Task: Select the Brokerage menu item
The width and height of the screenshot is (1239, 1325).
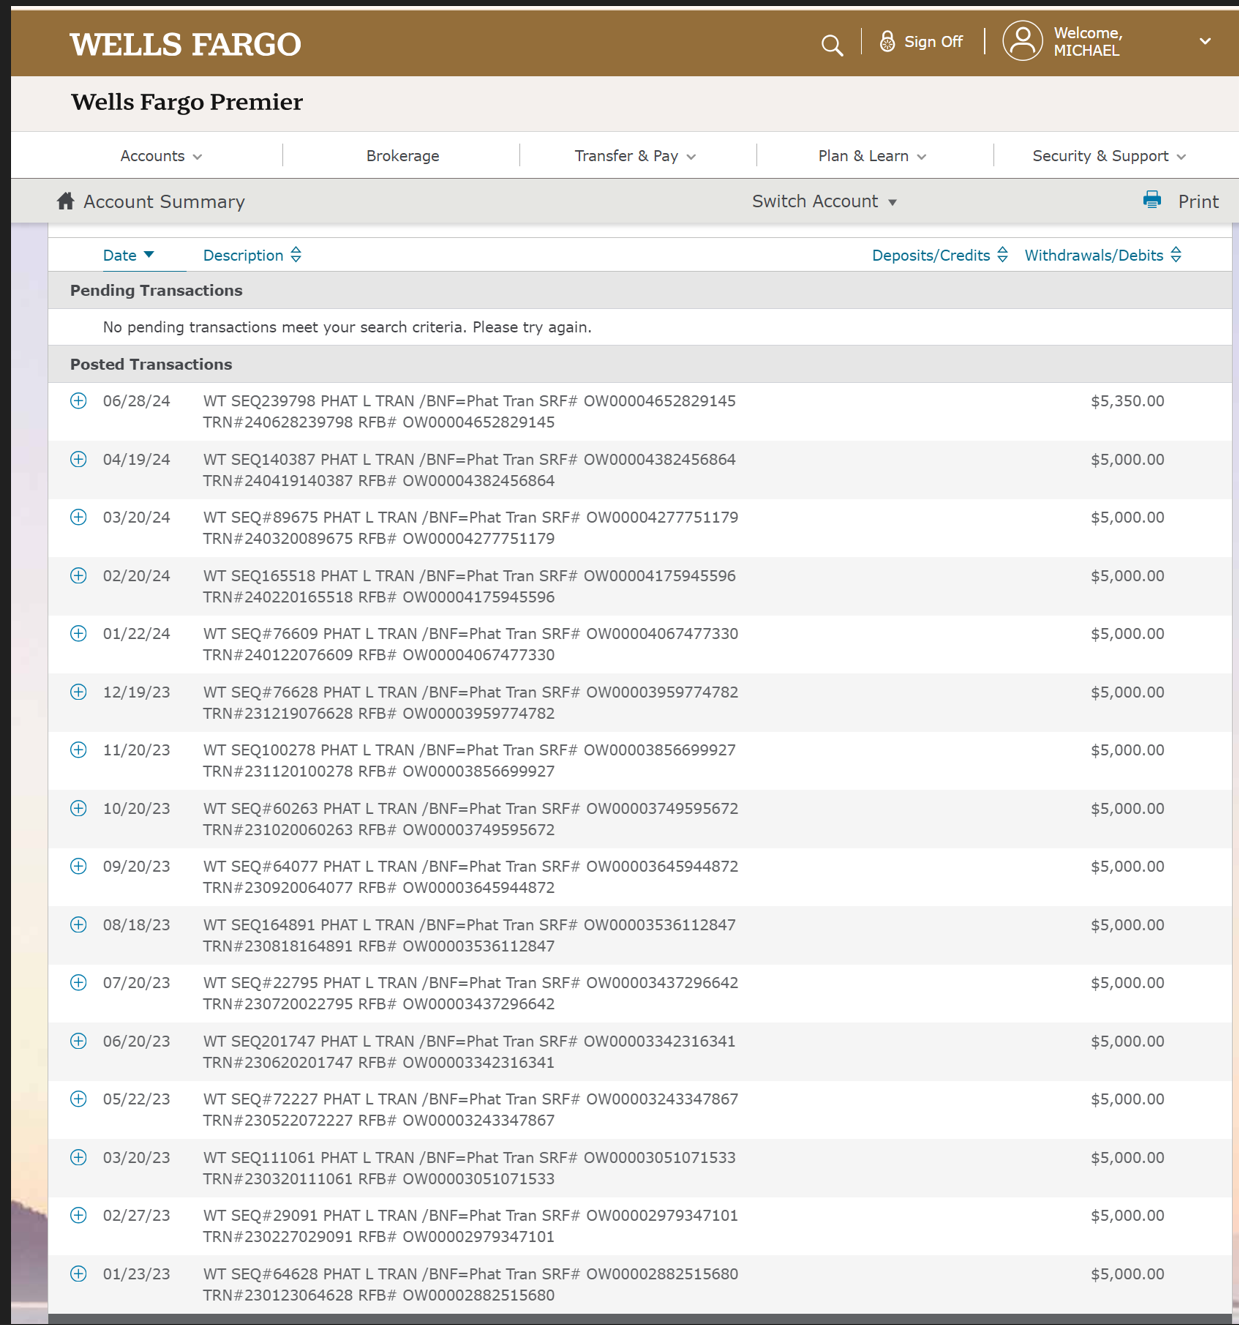Action: click(x=402, y=155)
